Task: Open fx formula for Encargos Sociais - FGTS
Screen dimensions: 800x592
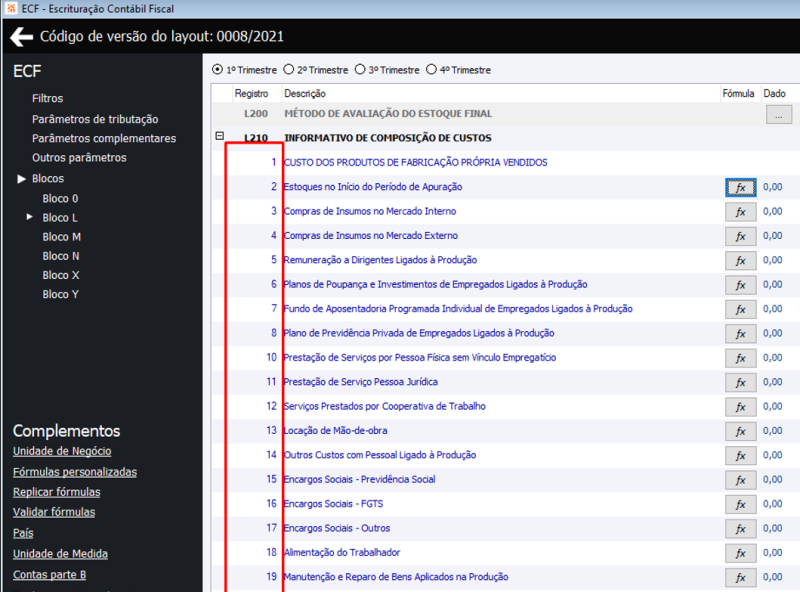Action: (740, 504)
